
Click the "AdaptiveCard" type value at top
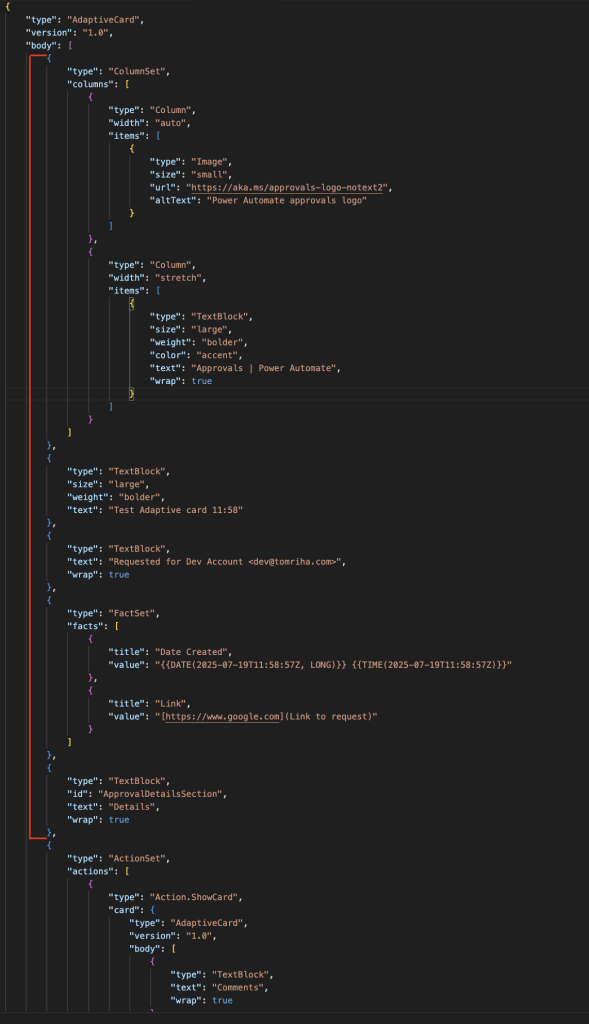[x=104, y=20]
